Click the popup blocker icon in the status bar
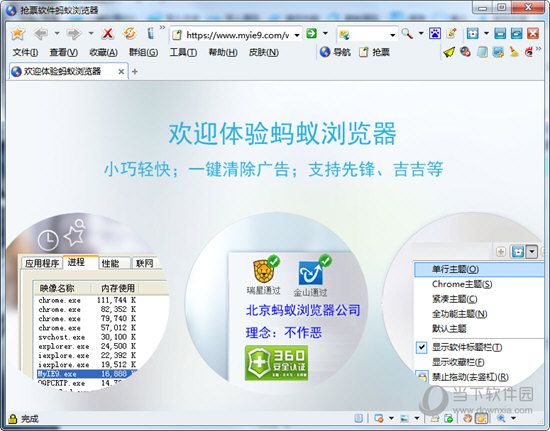The image size is (550, 431). (x=378, y=418)
